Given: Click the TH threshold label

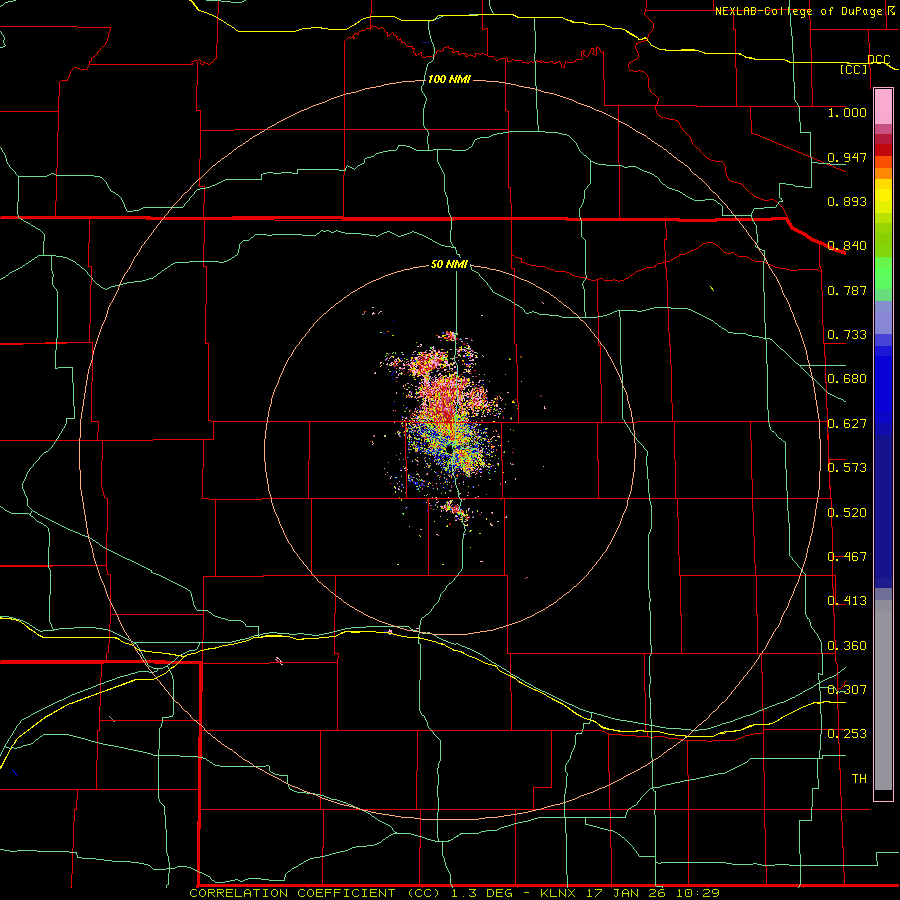Looking at the screenshot, I should point(859,779).
